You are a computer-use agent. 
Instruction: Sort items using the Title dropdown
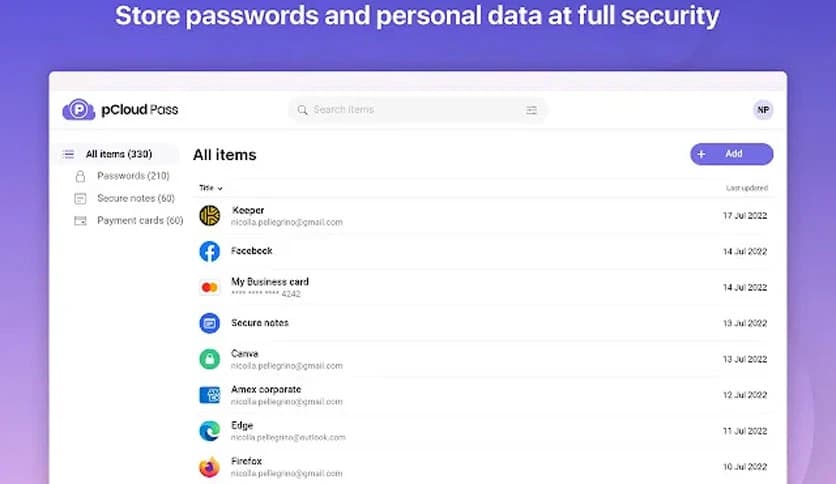click(x=210, y=188)
